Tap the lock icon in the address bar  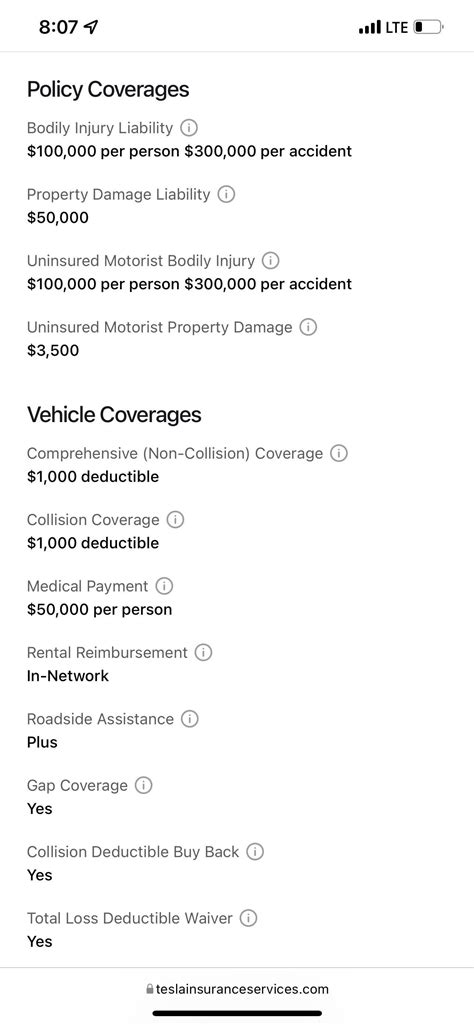(x=150, y=989)
